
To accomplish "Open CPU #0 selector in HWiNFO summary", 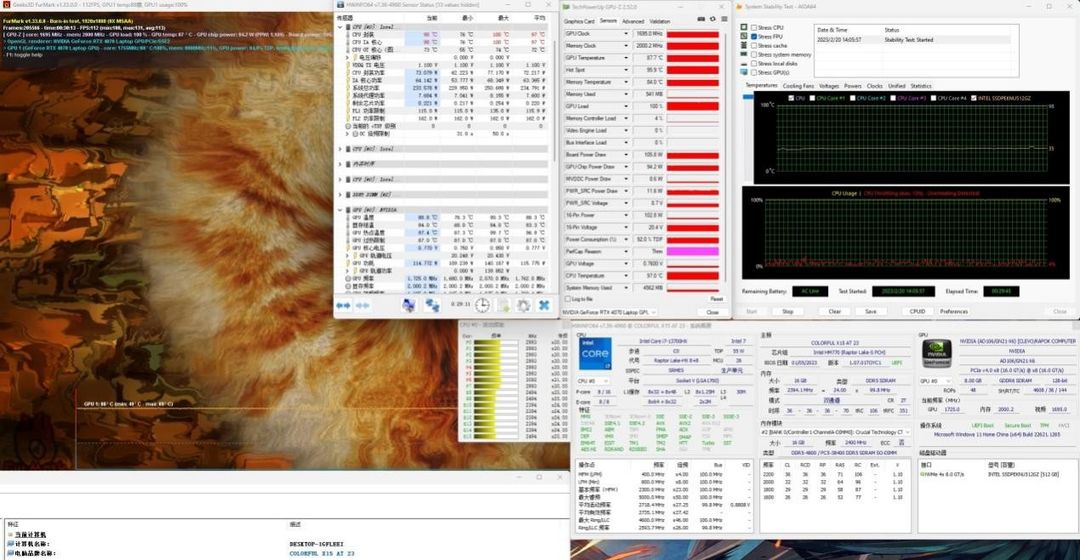I will point(592,380).
